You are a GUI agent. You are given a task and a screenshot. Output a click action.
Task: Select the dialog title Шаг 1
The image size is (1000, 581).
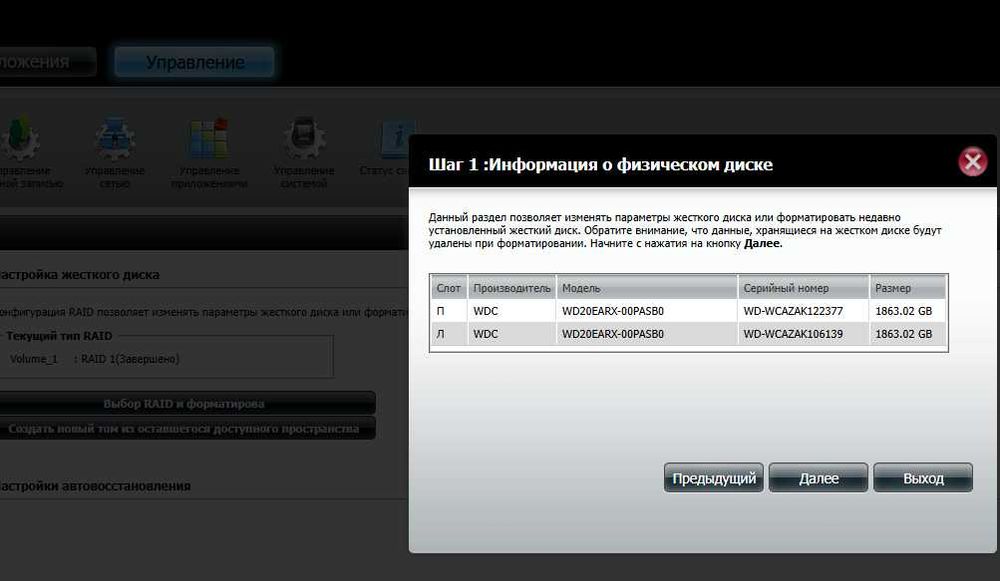tap(600, 165)
